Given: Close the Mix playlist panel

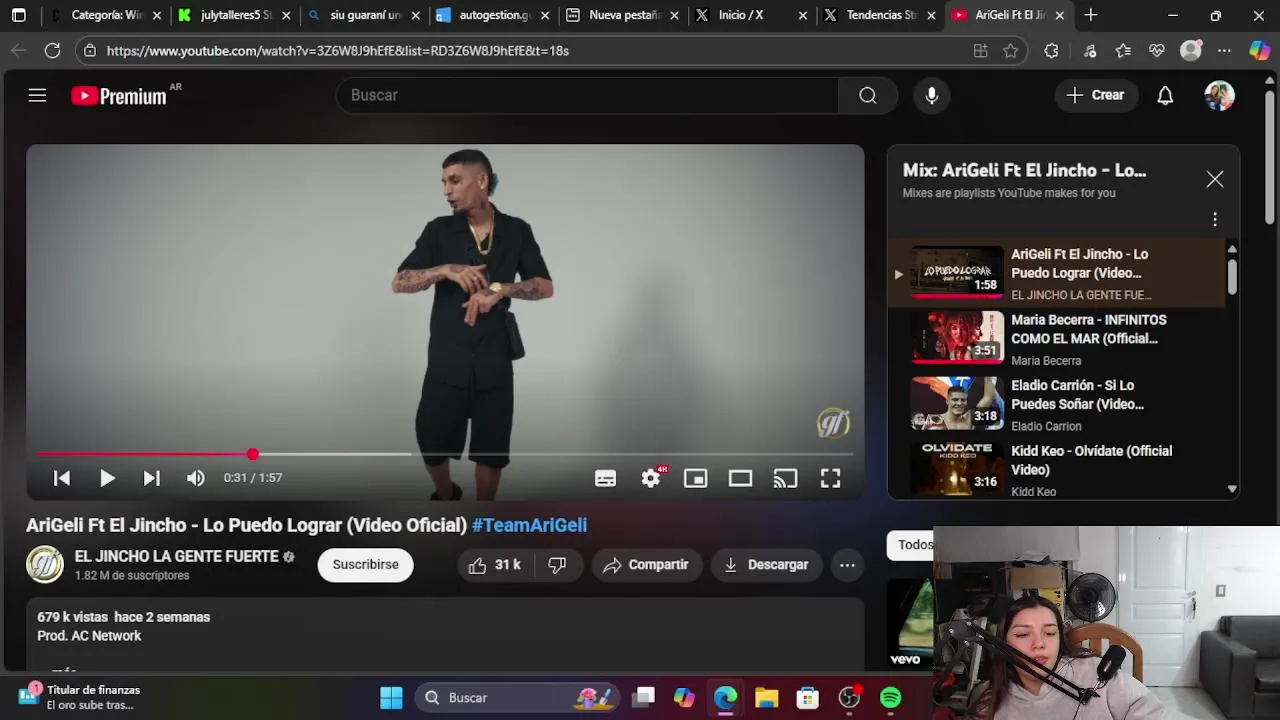Looking at the screenshot, I should [1214, 179].
